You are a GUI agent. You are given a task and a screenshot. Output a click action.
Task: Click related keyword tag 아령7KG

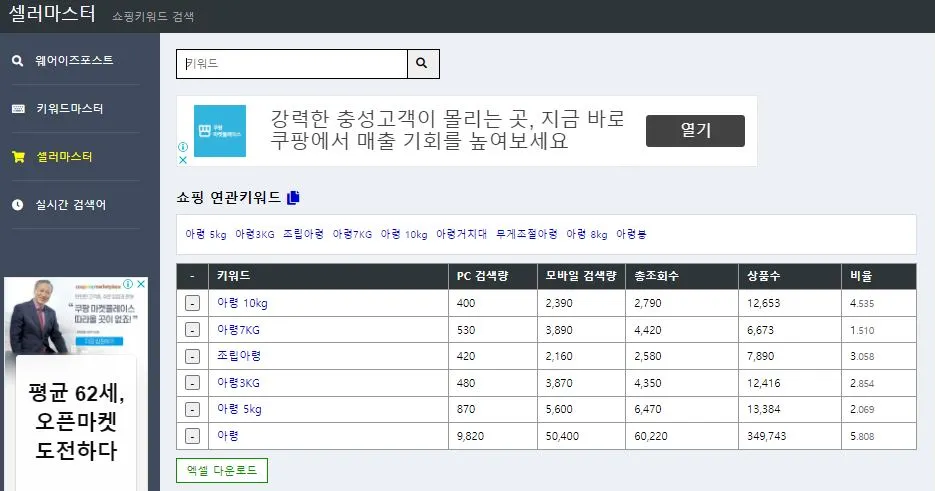352,234
